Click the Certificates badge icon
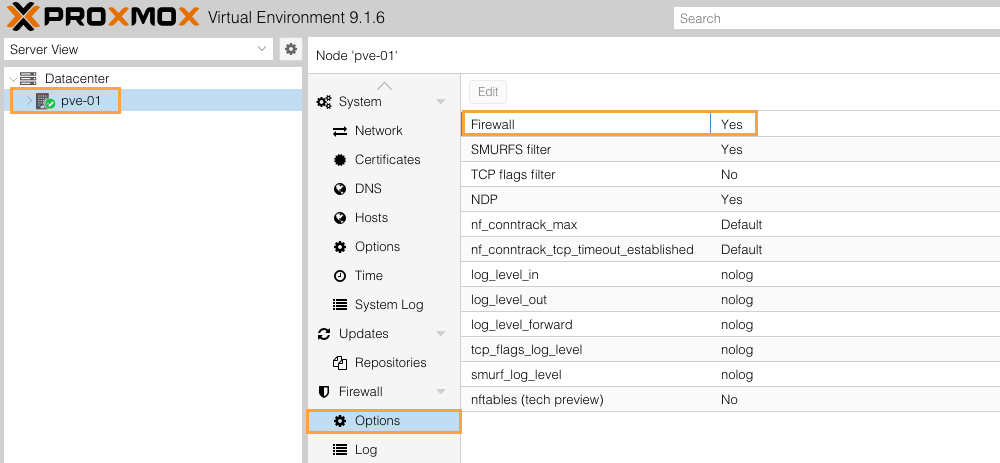 click(340, 160)
